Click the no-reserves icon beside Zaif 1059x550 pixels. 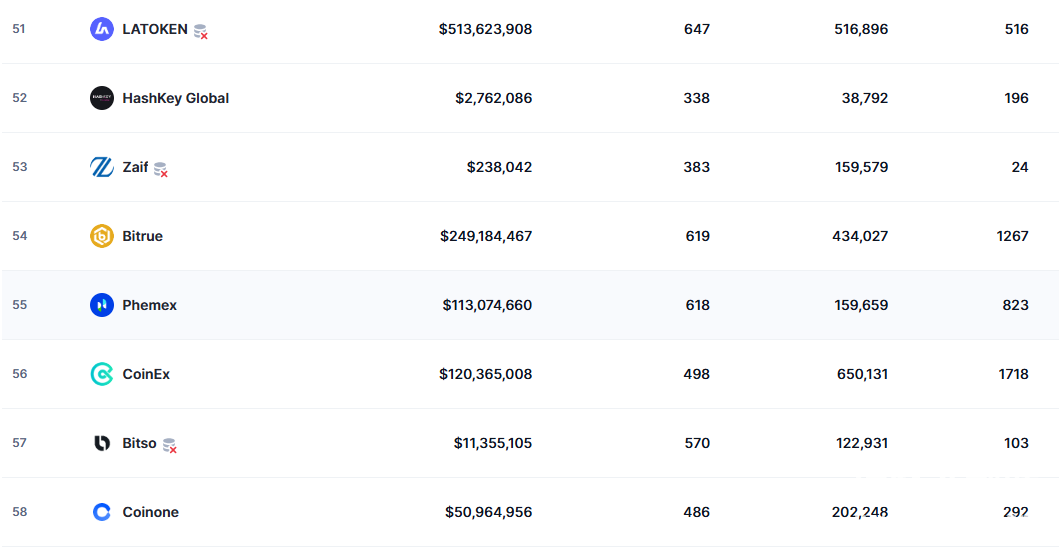pyautogui.click(x=161, y=170)
